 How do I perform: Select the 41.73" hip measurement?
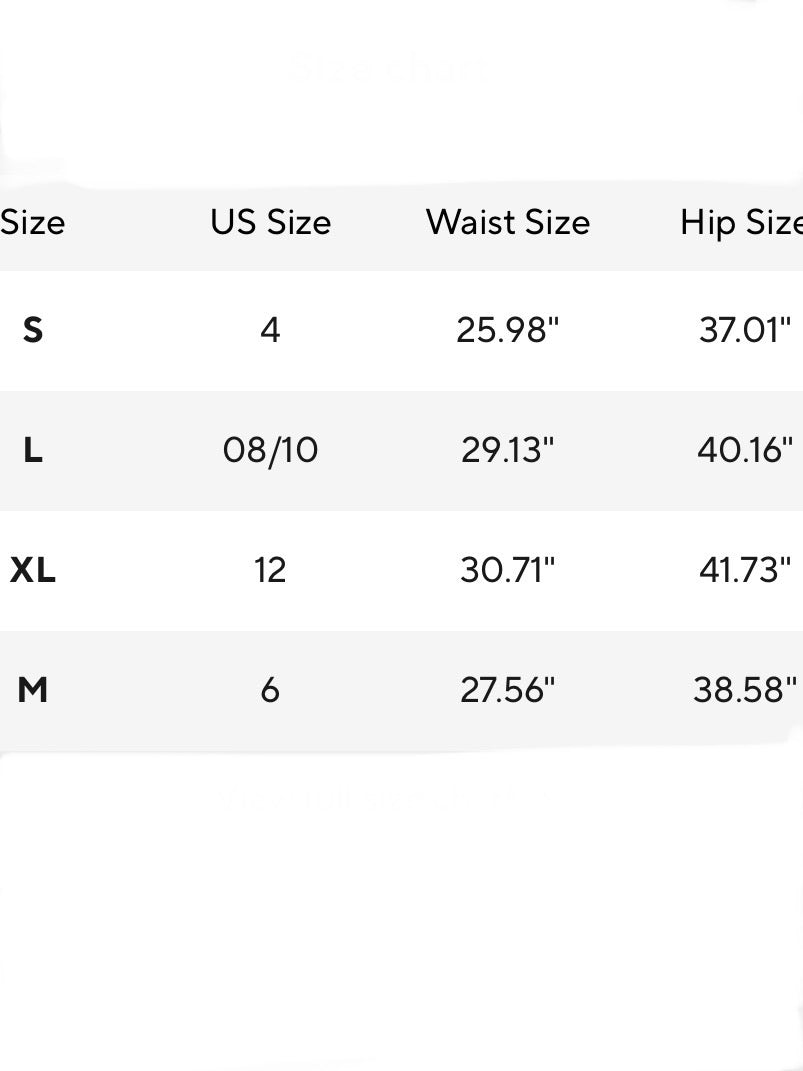[x=745, y=570]
